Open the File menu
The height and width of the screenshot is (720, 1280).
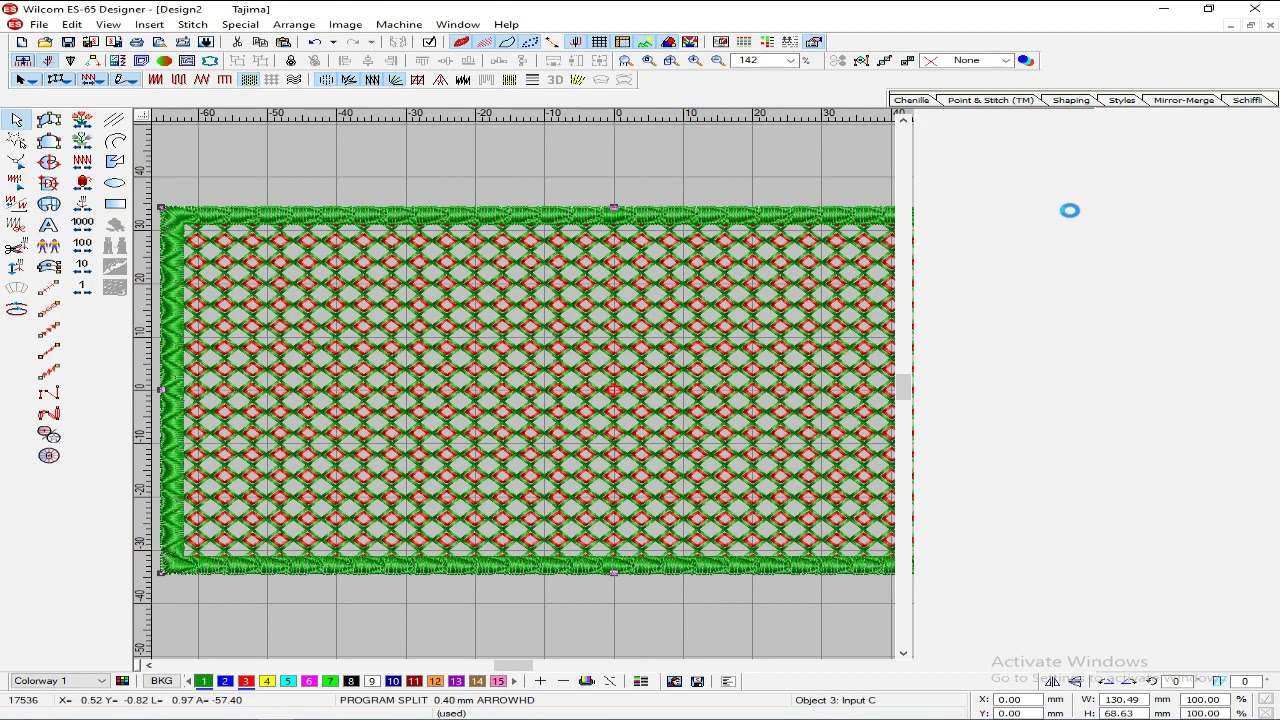(39, 24)
